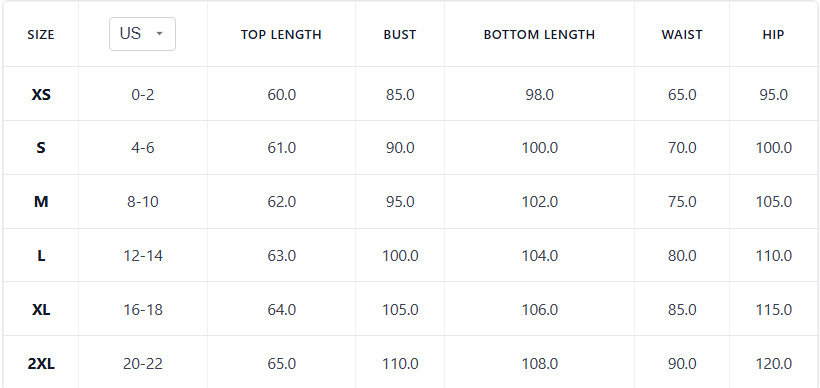Click the 2XL hip value 120.0
This screenshot has height=388, width=820.
pos(773,363)
